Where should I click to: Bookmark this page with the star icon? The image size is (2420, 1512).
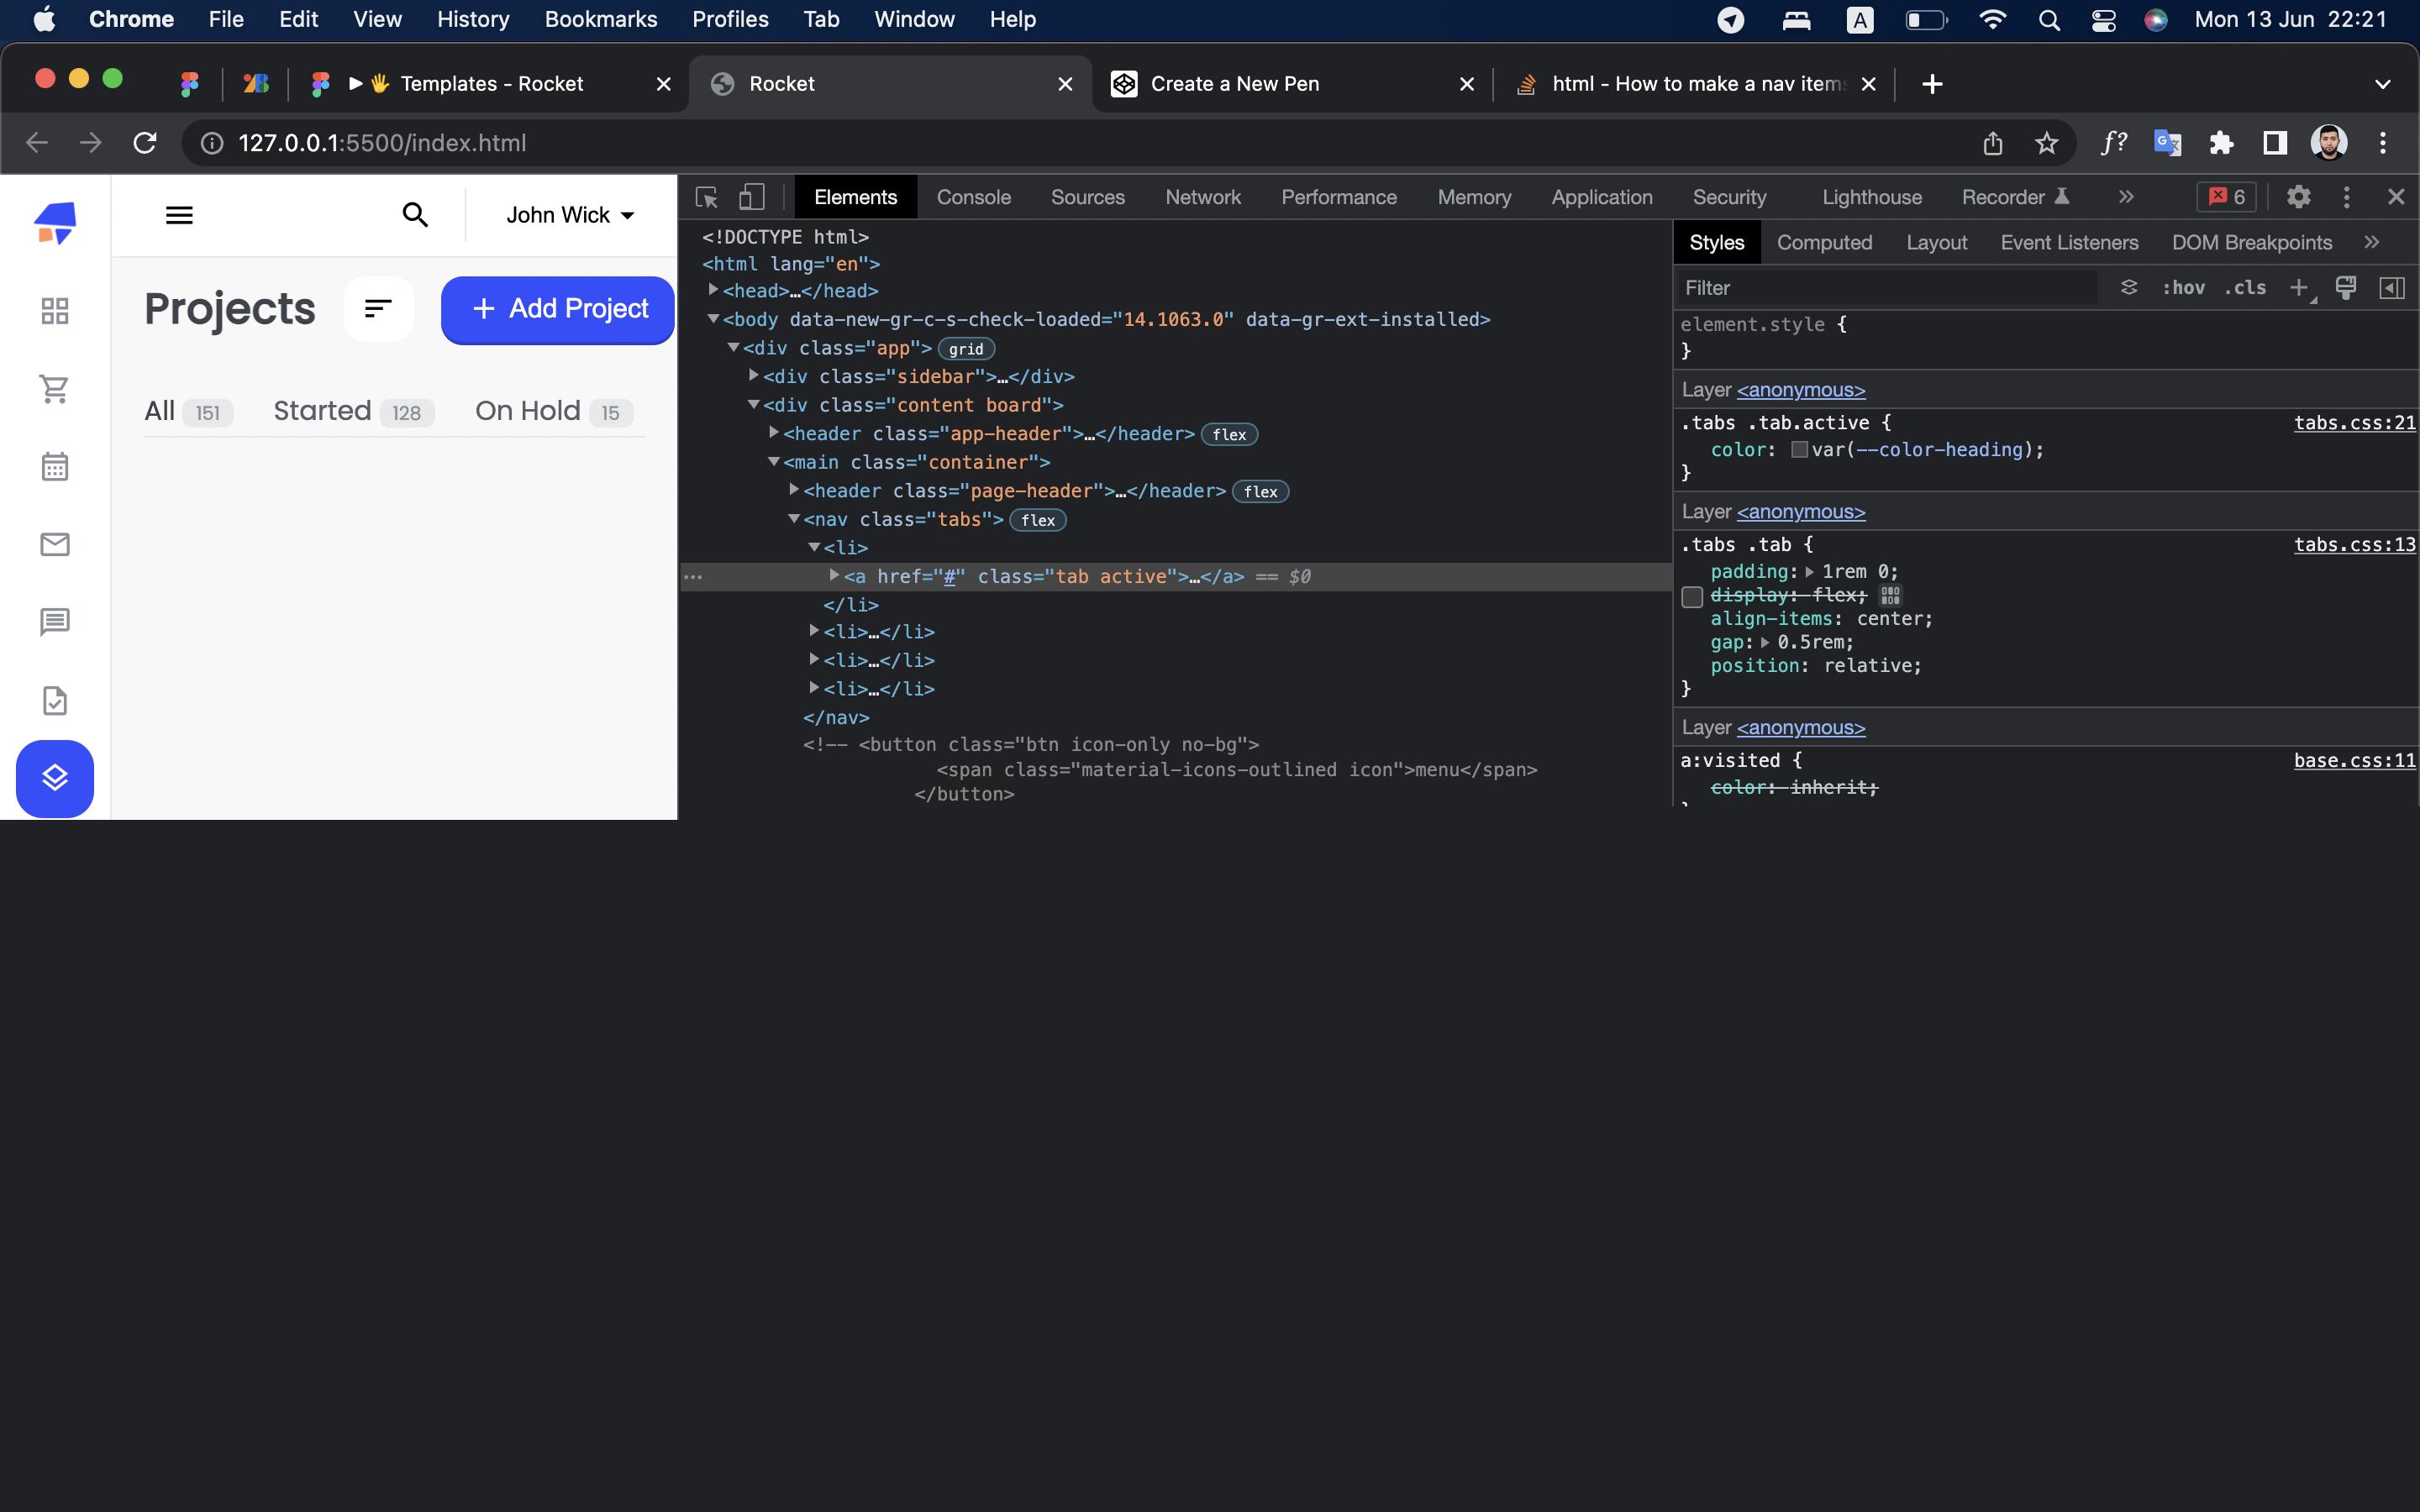coord(2046,143)
